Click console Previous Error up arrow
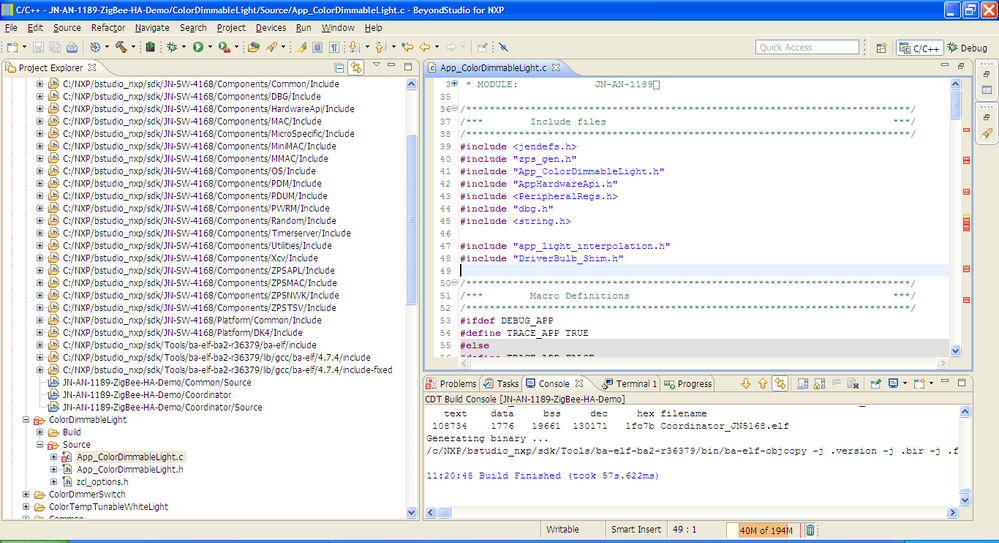The image size is (999, 543). tap(762, 384)
